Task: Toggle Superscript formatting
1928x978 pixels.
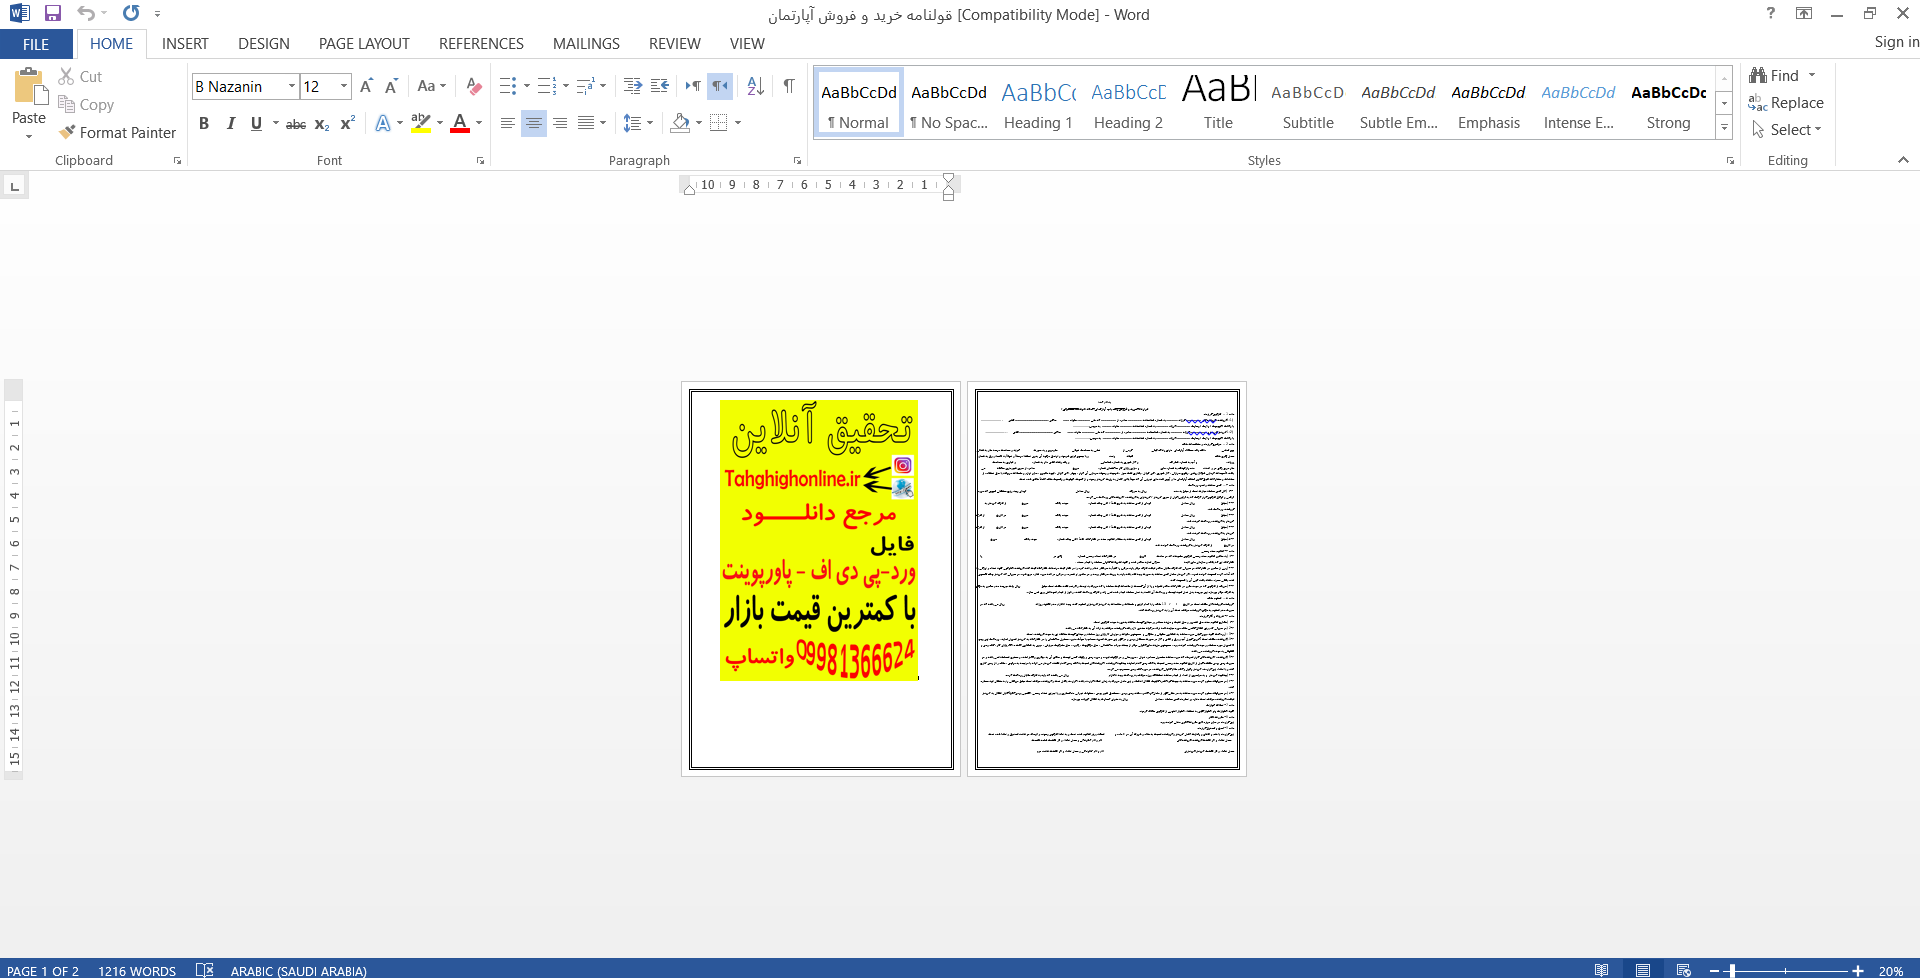Action: coord(348,123)
